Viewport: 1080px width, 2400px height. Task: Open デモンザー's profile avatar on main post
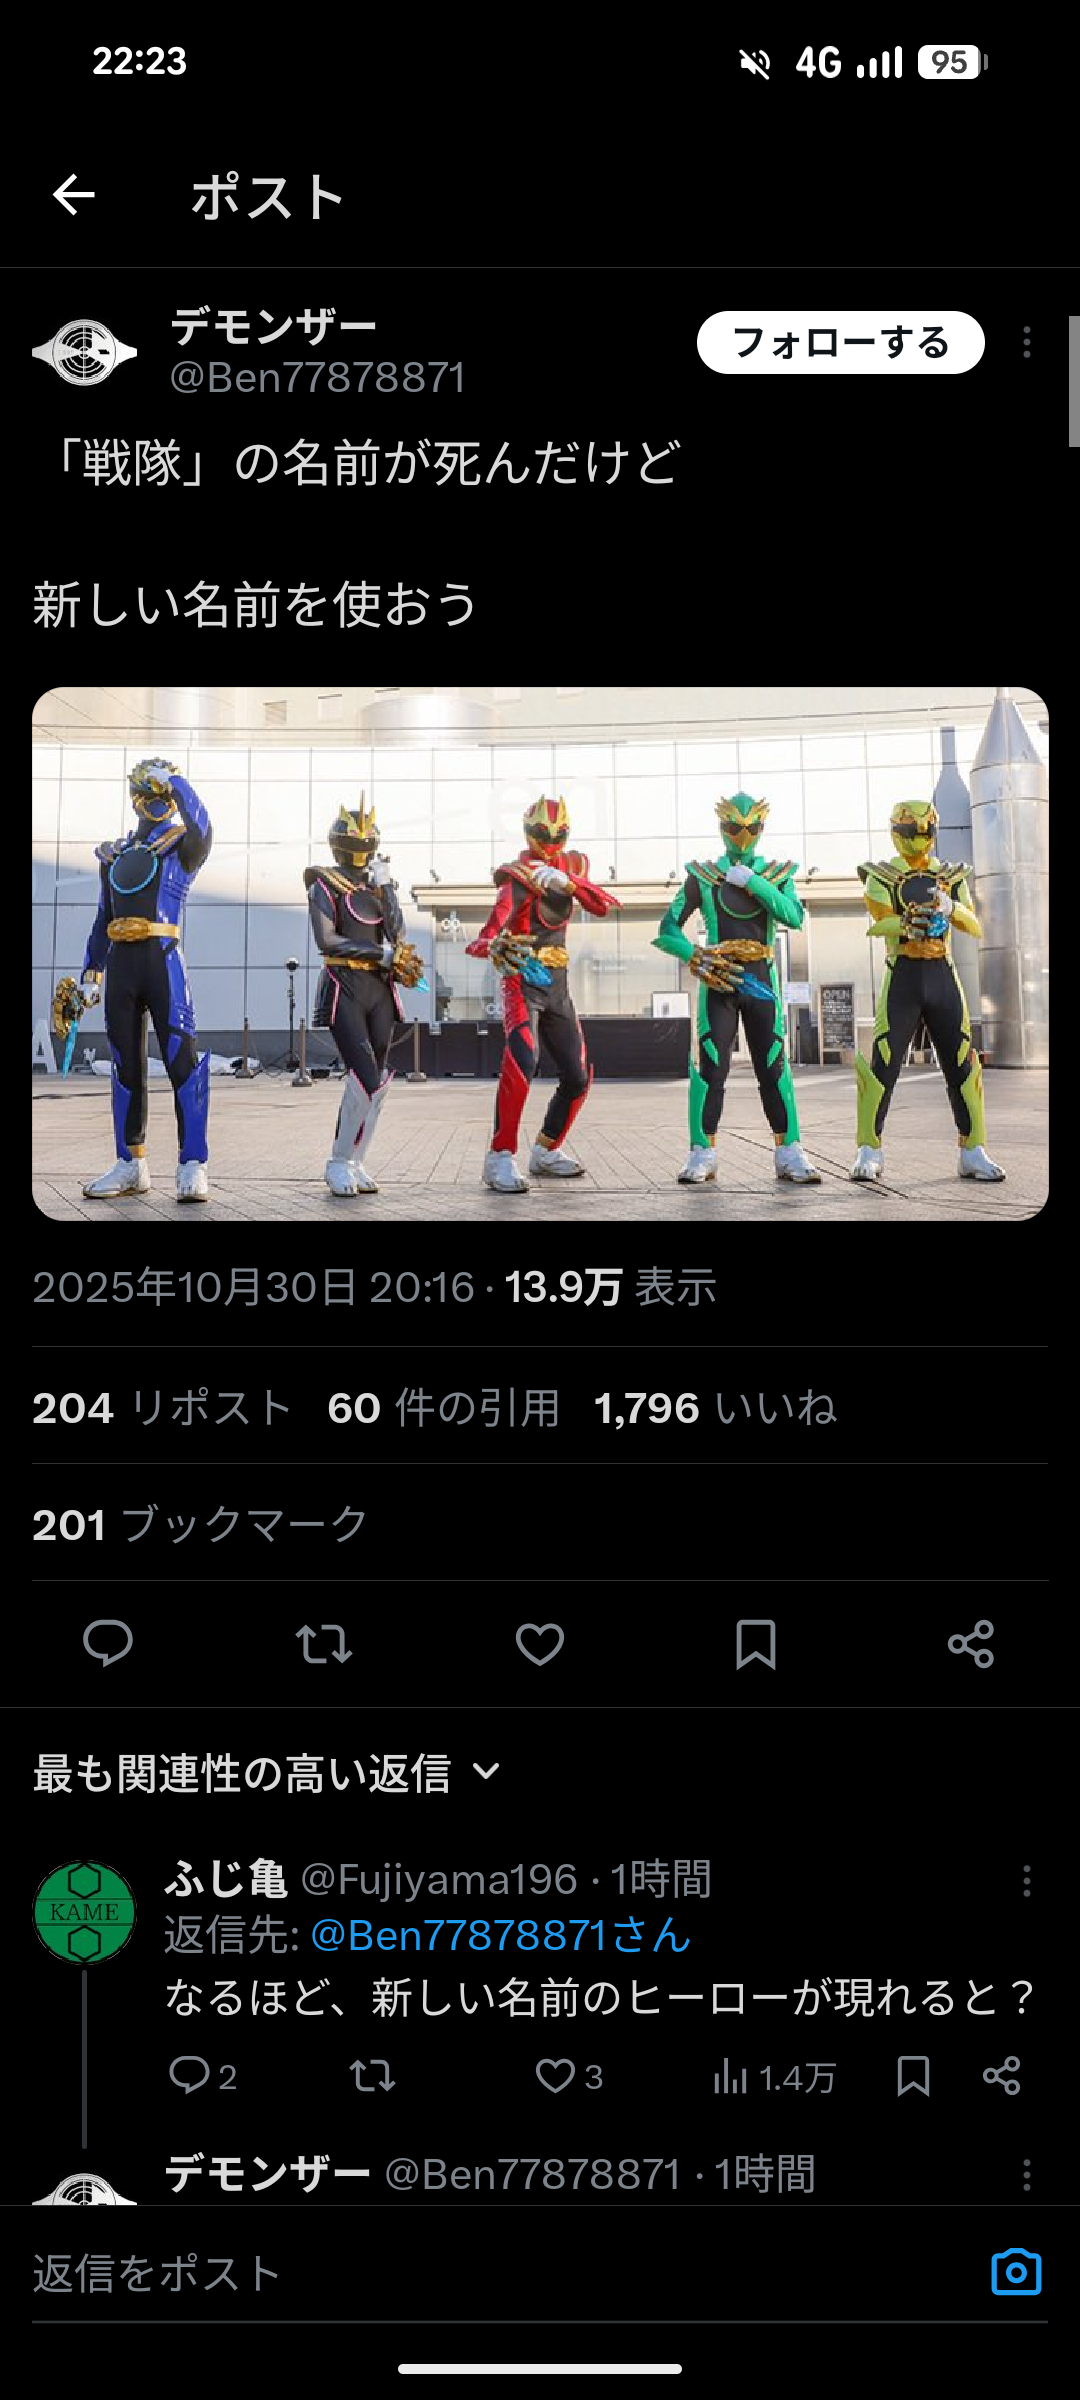[x=84, y=352]
